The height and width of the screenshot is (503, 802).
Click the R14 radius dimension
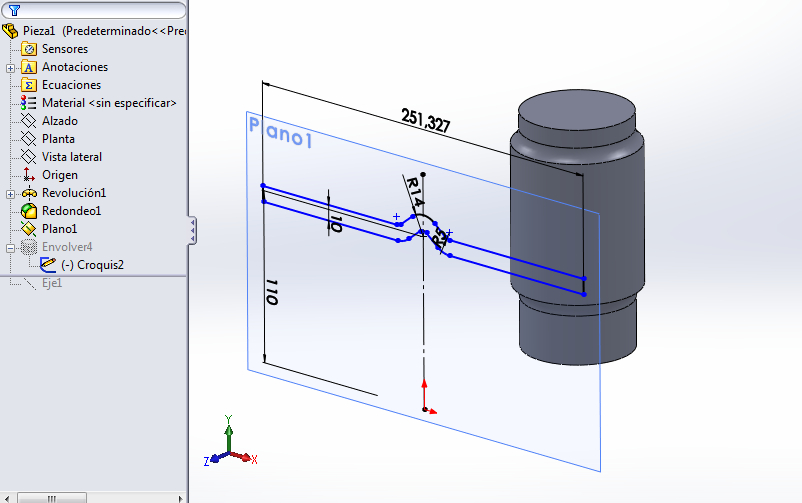tap(415, 192)
